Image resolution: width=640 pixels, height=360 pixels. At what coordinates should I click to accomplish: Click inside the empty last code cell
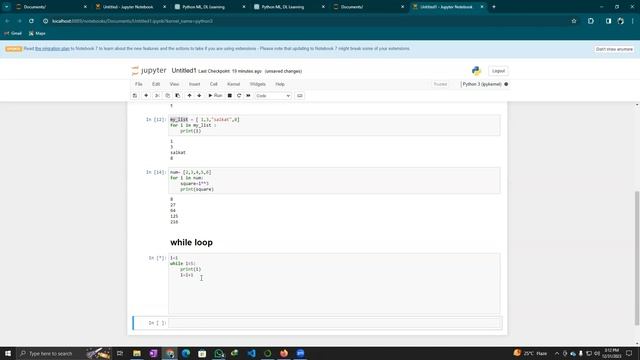pyautogui.click(x=334, y=323)
